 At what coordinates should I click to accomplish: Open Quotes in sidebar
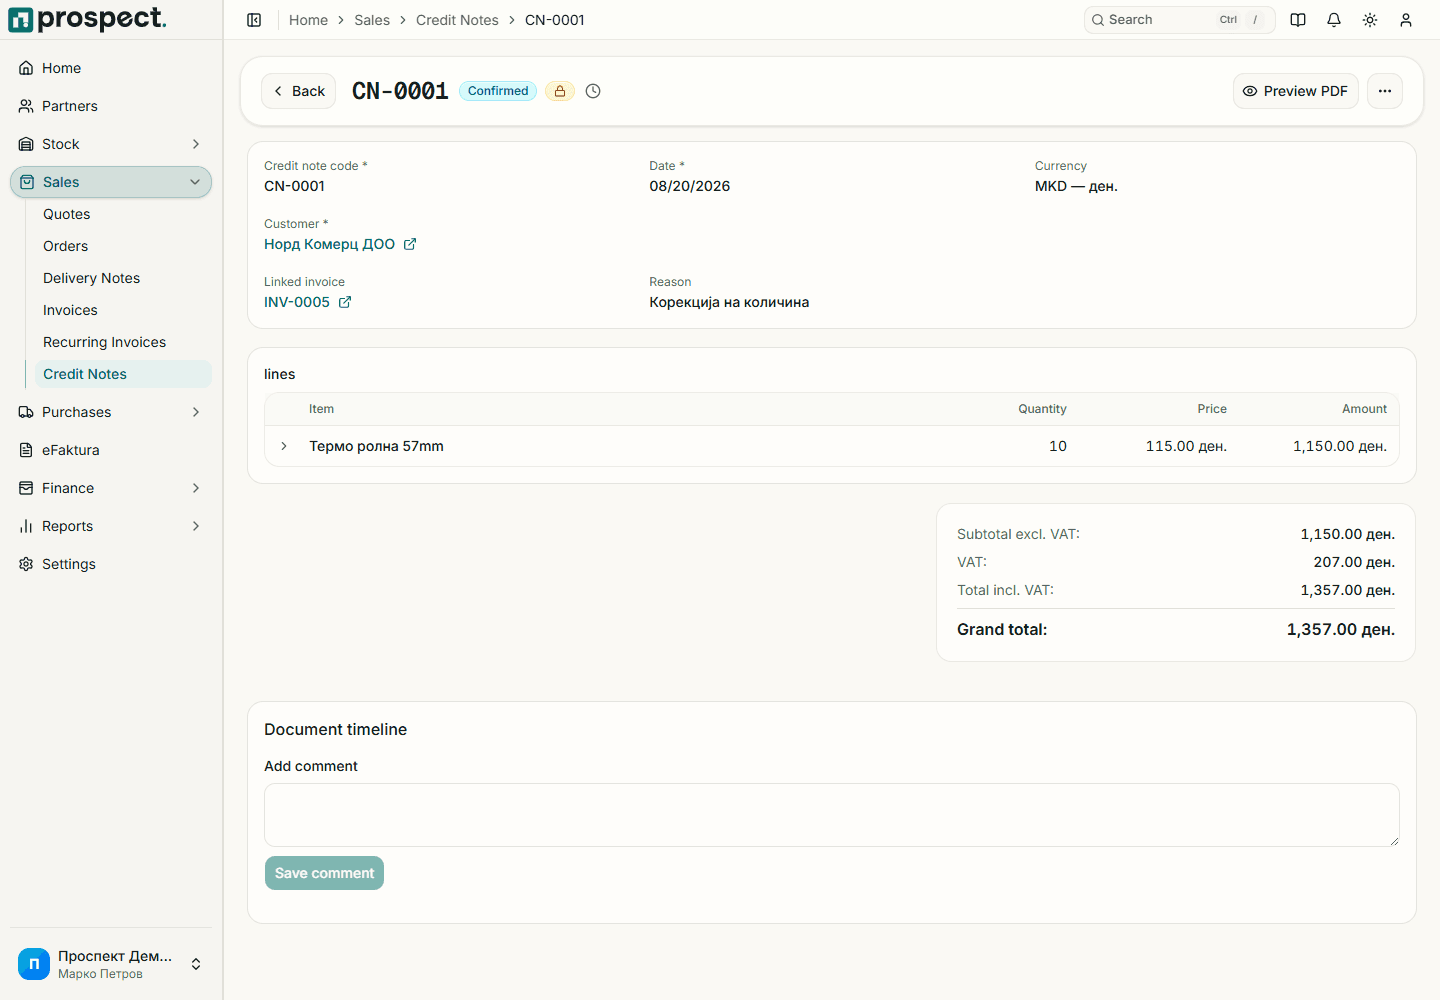coord(66,214)
